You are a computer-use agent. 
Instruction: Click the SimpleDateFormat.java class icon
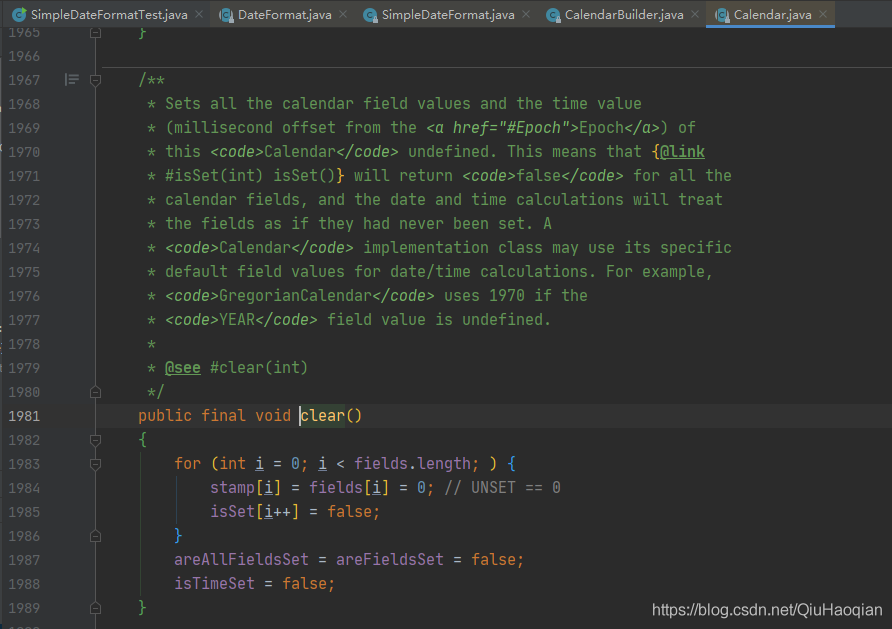[370, 15]
